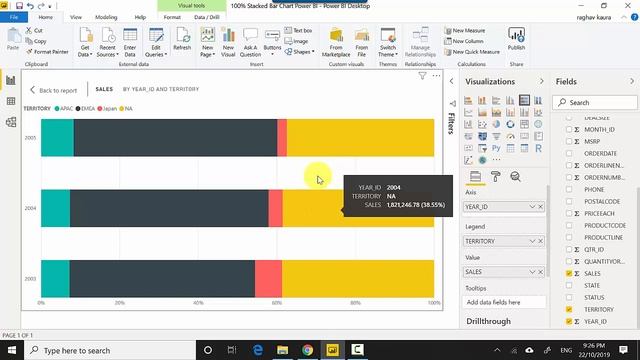Screen dimensions: 640x360
Task: Open the Data / Drill tab
Action: (x=207, y=17)
